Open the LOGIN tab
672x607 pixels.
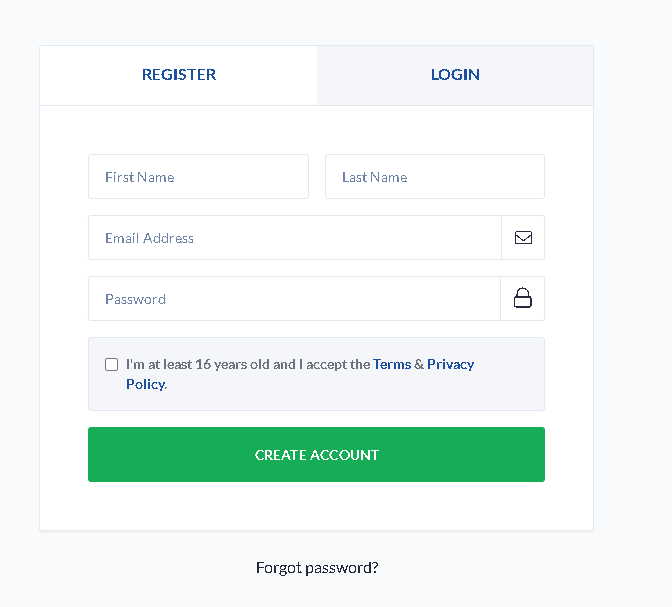click(x=455, y=75)
